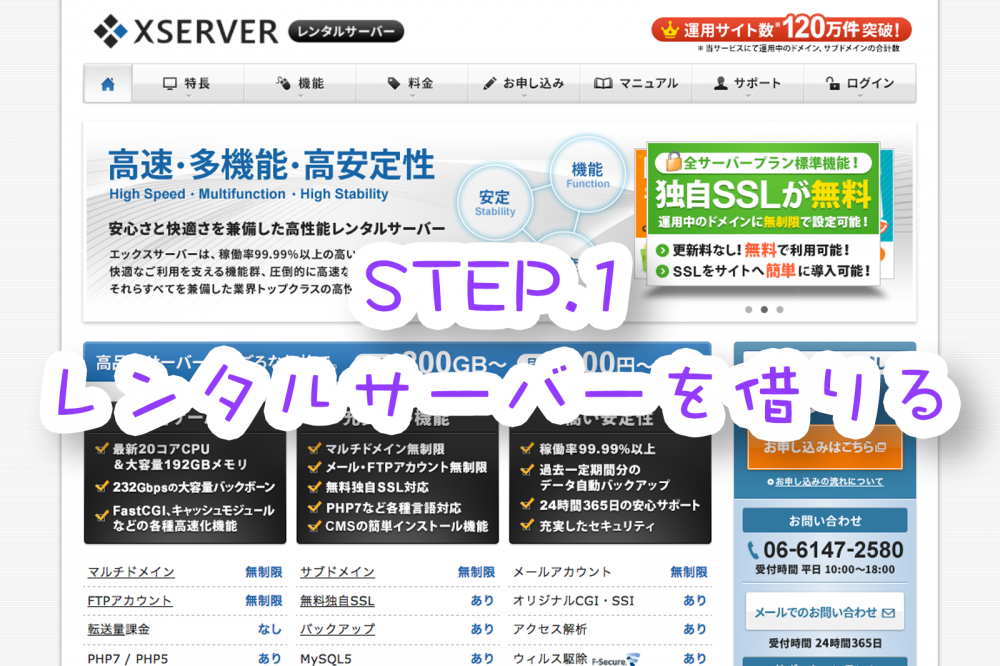Screen dimensions: 1000x666
Task: Expand dropdown arrow under ログイン
Action: click(860, 96)
